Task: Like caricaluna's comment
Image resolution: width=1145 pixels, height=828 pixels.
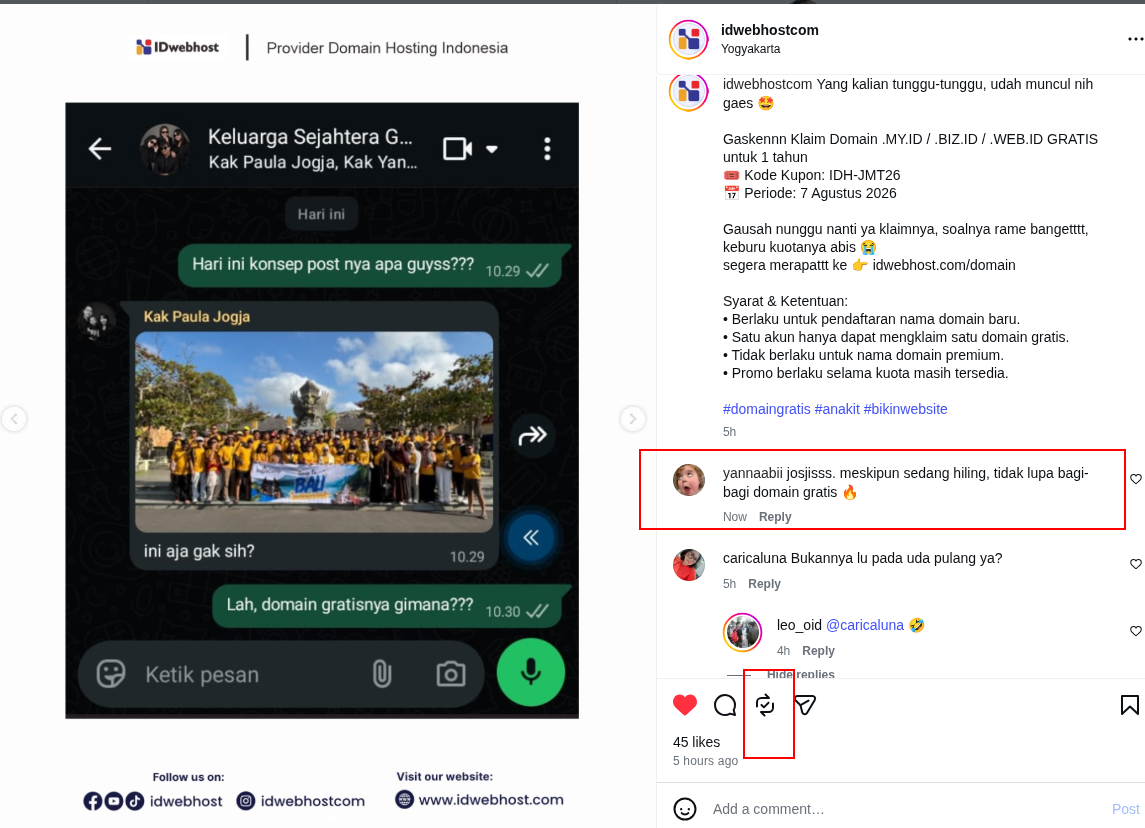Action: click(x=1136, y=564)
